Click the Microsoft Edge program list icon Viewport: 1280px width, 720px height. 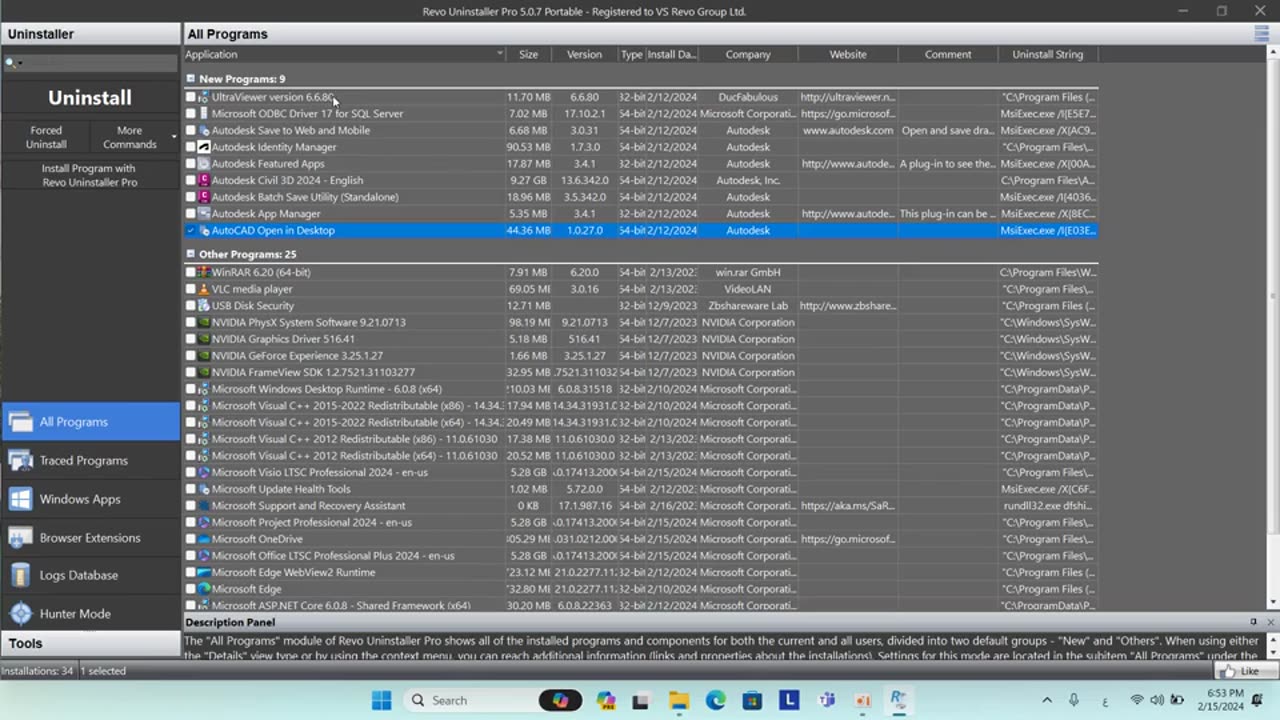pos(204,589)
